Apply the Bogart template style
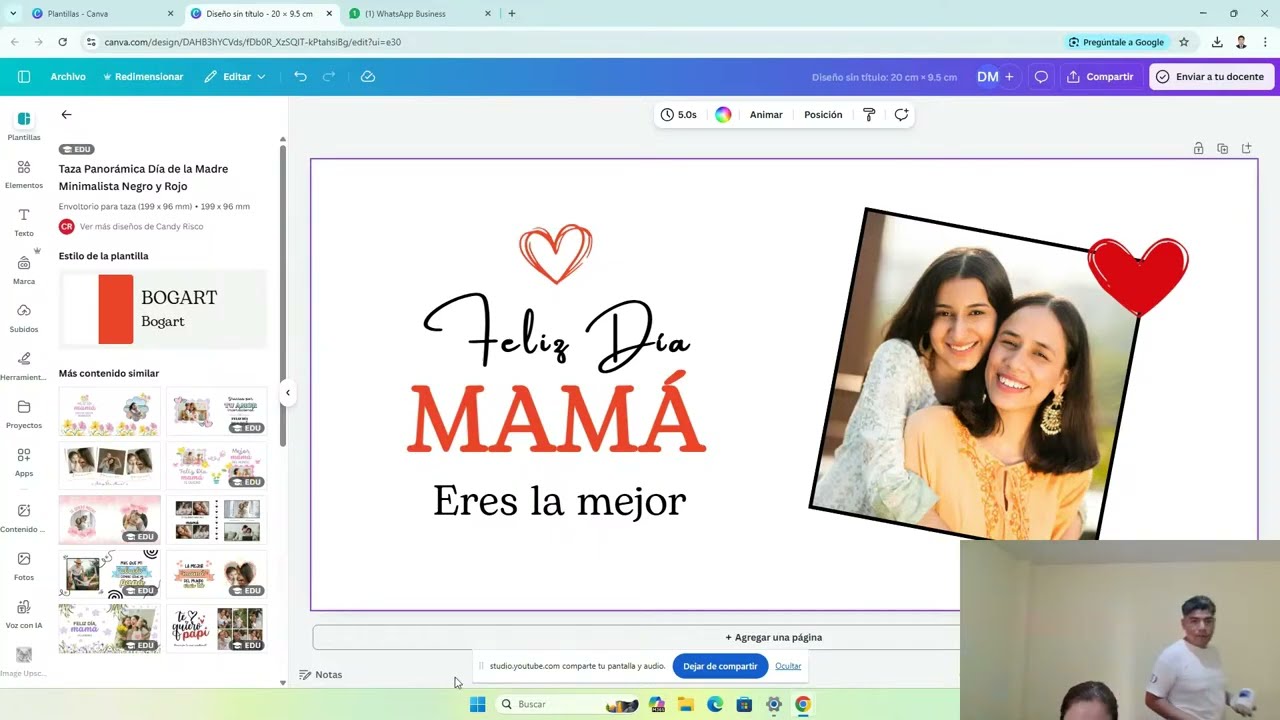This screenshot has height=720, width=1280. [163, 309]
